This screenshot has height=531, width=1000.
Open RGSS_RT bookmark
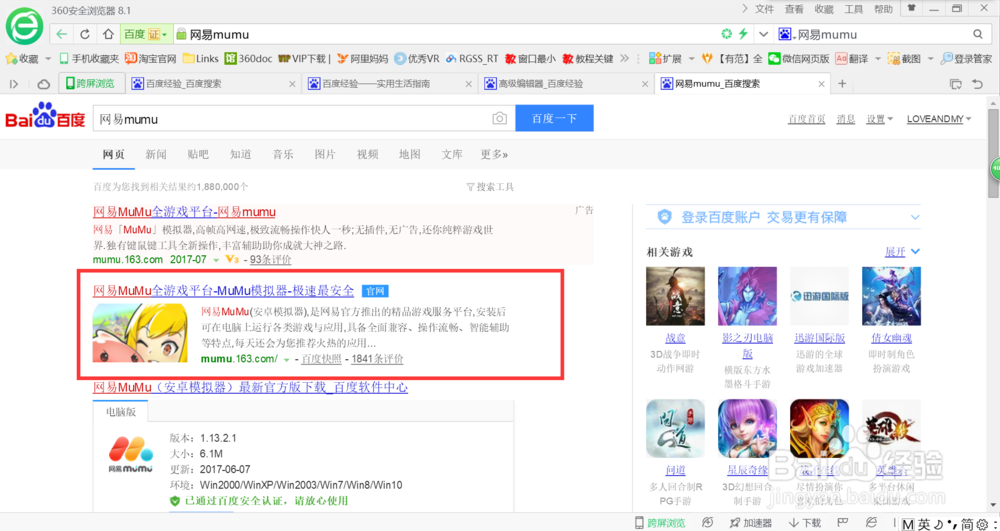coord(472,59)
